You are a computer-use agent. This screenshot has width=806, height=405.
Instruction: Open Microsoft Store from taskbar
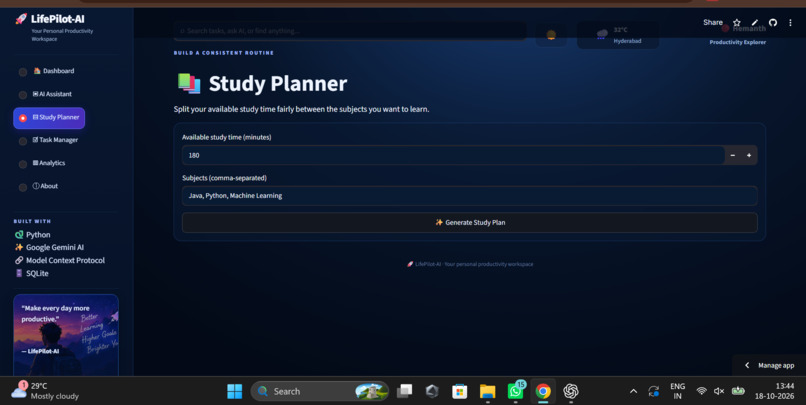coord(460,392)
